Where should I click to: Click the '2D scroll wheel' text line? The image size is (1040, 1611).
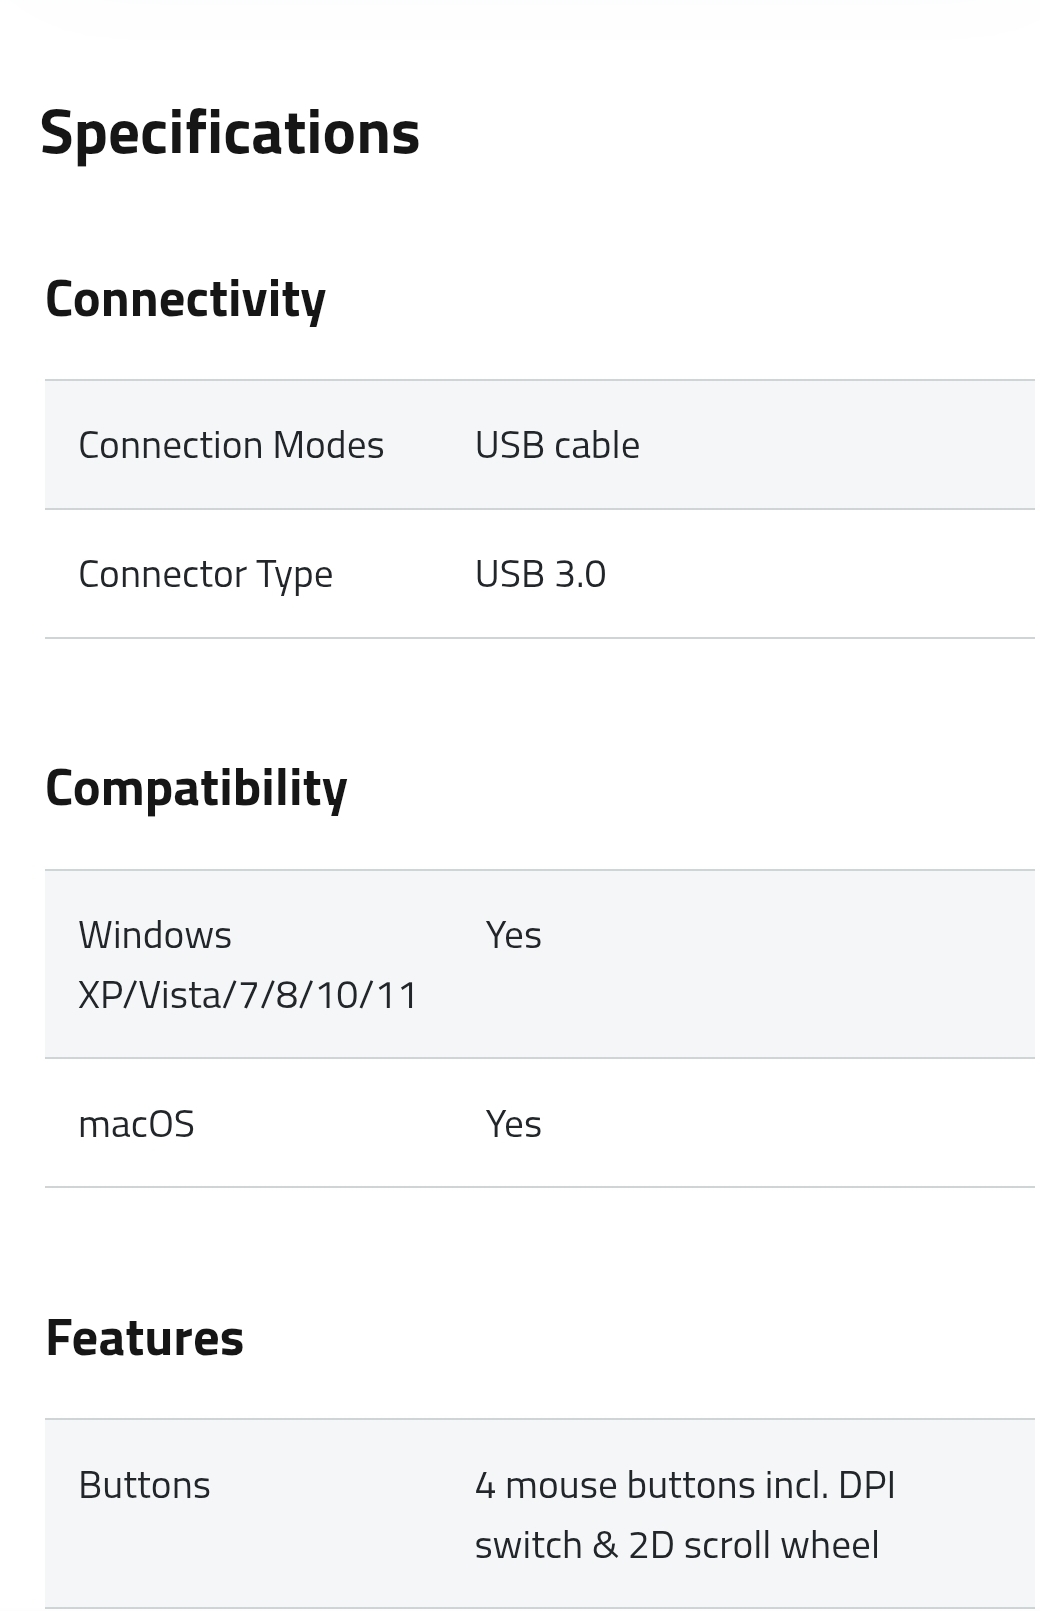pos(676,1545)
